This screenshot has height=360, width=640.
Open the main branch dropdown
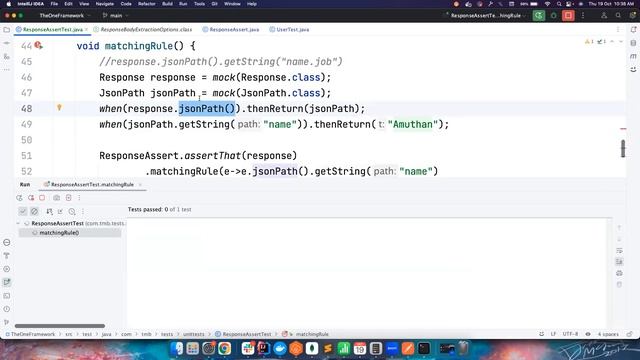point(116,16)
